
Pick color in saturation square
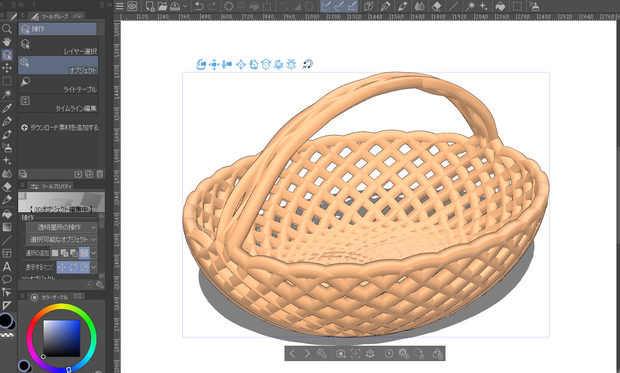61,338
